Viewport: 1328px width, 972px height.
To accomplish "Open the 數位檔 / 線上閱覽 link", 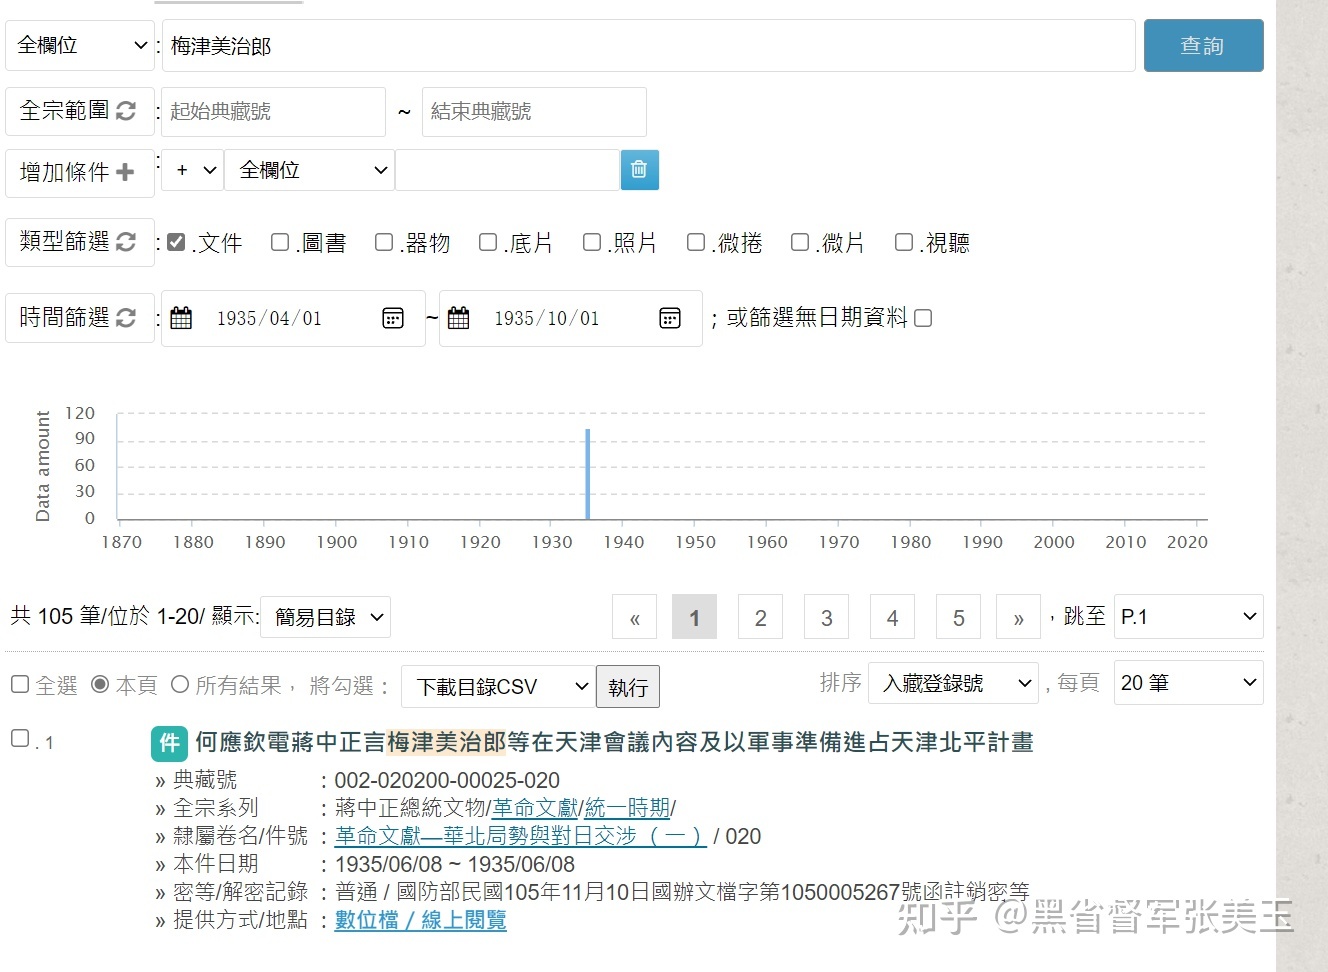I will (x=420, y=920).
